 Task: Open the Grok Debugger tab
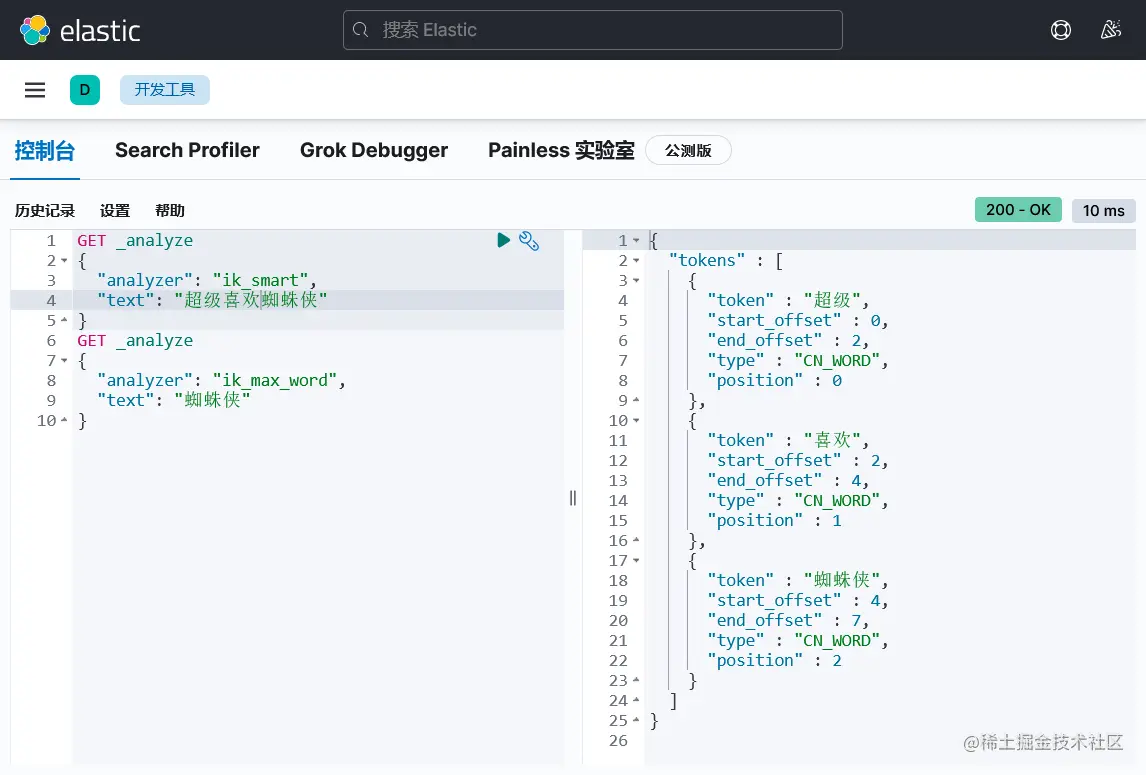tap(373, 150)
